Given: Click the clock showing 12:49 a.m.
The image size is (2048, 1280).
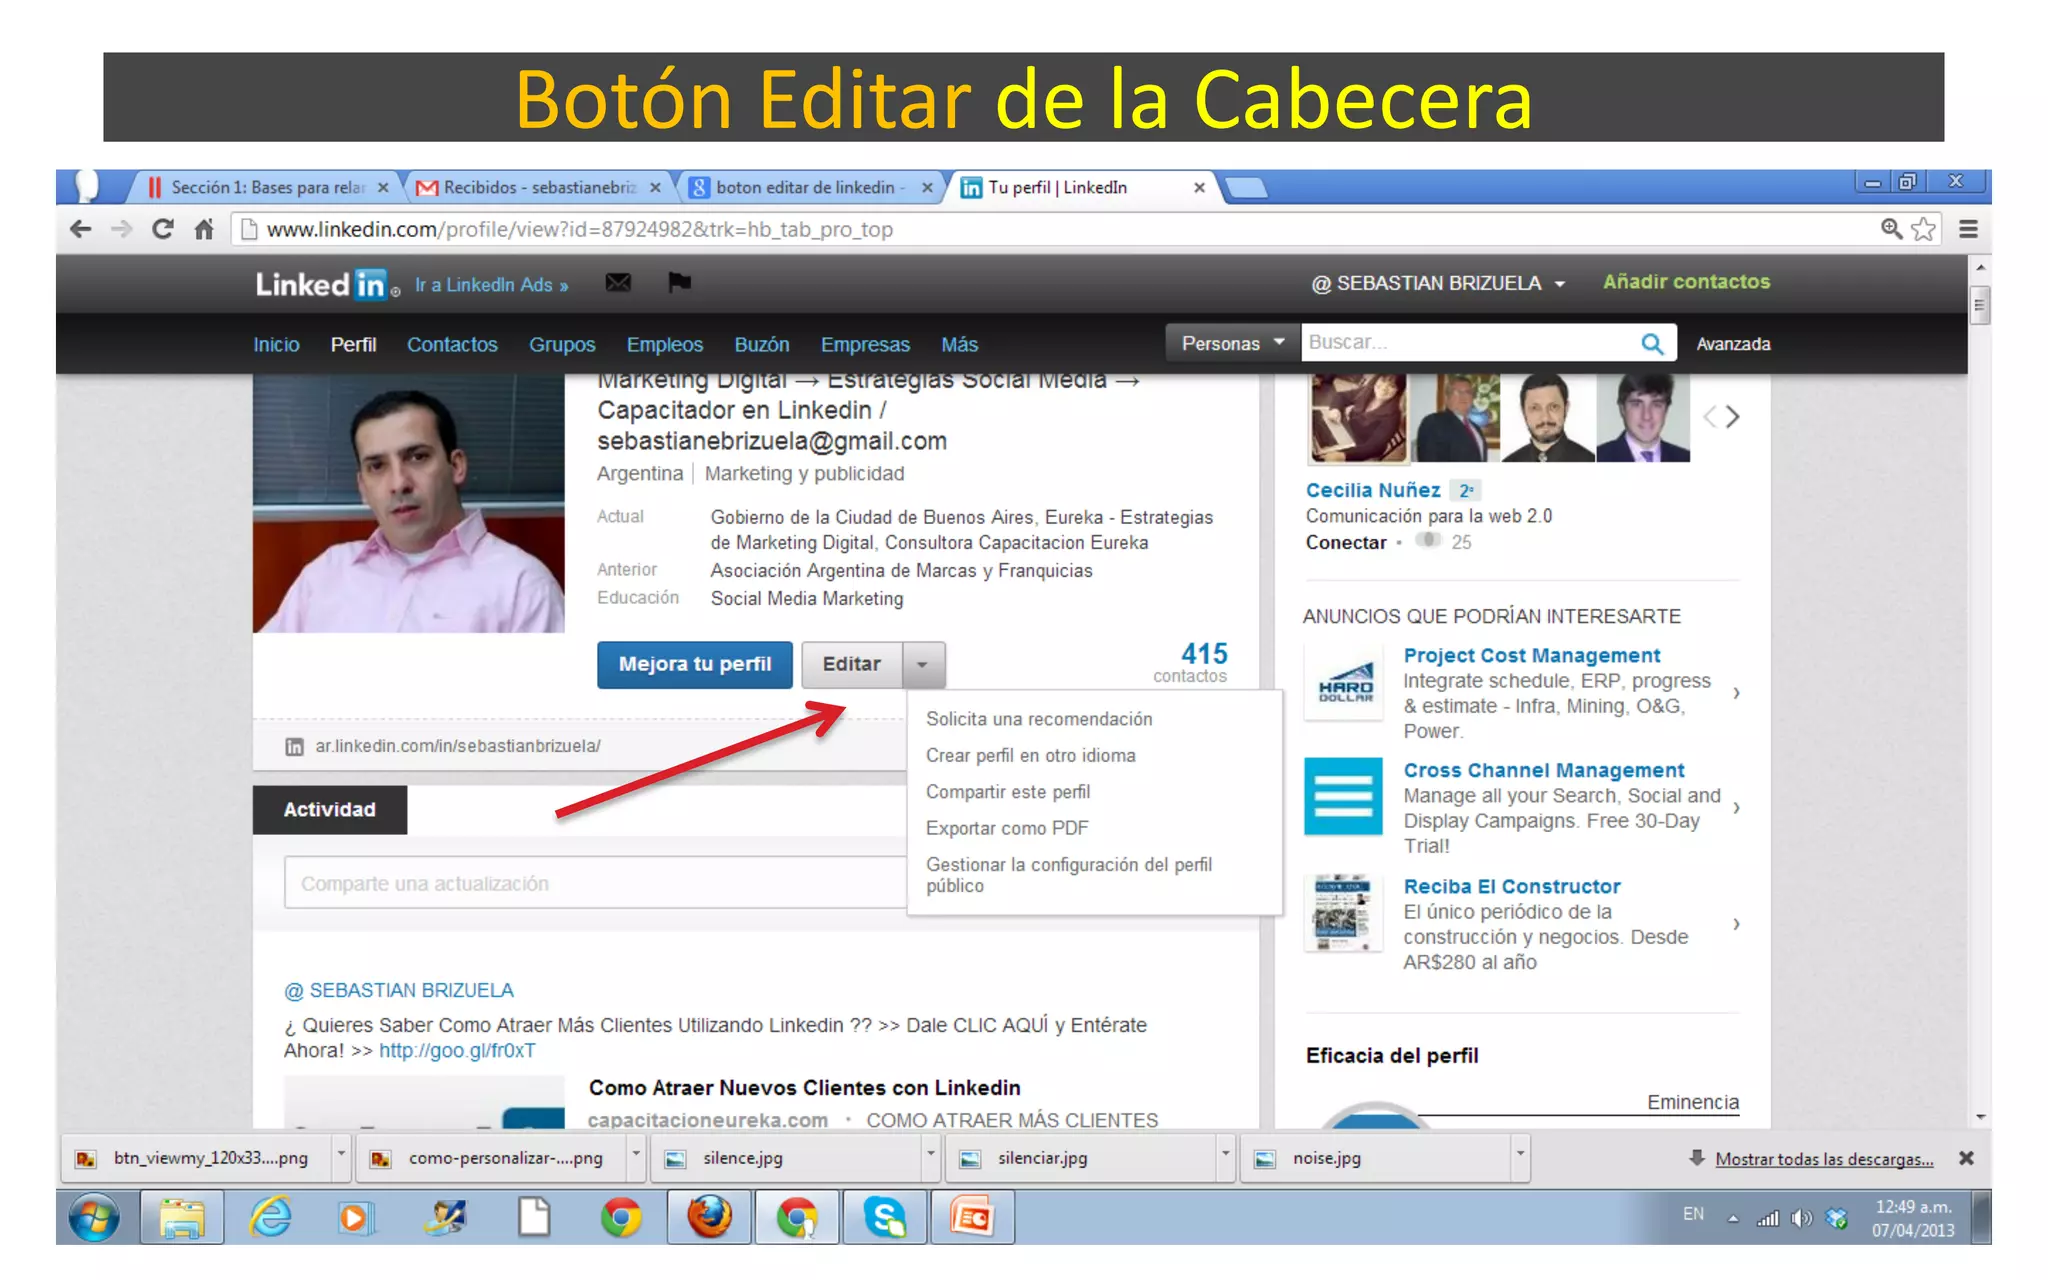Looking at the screenshot, I should [1913, 1207].
